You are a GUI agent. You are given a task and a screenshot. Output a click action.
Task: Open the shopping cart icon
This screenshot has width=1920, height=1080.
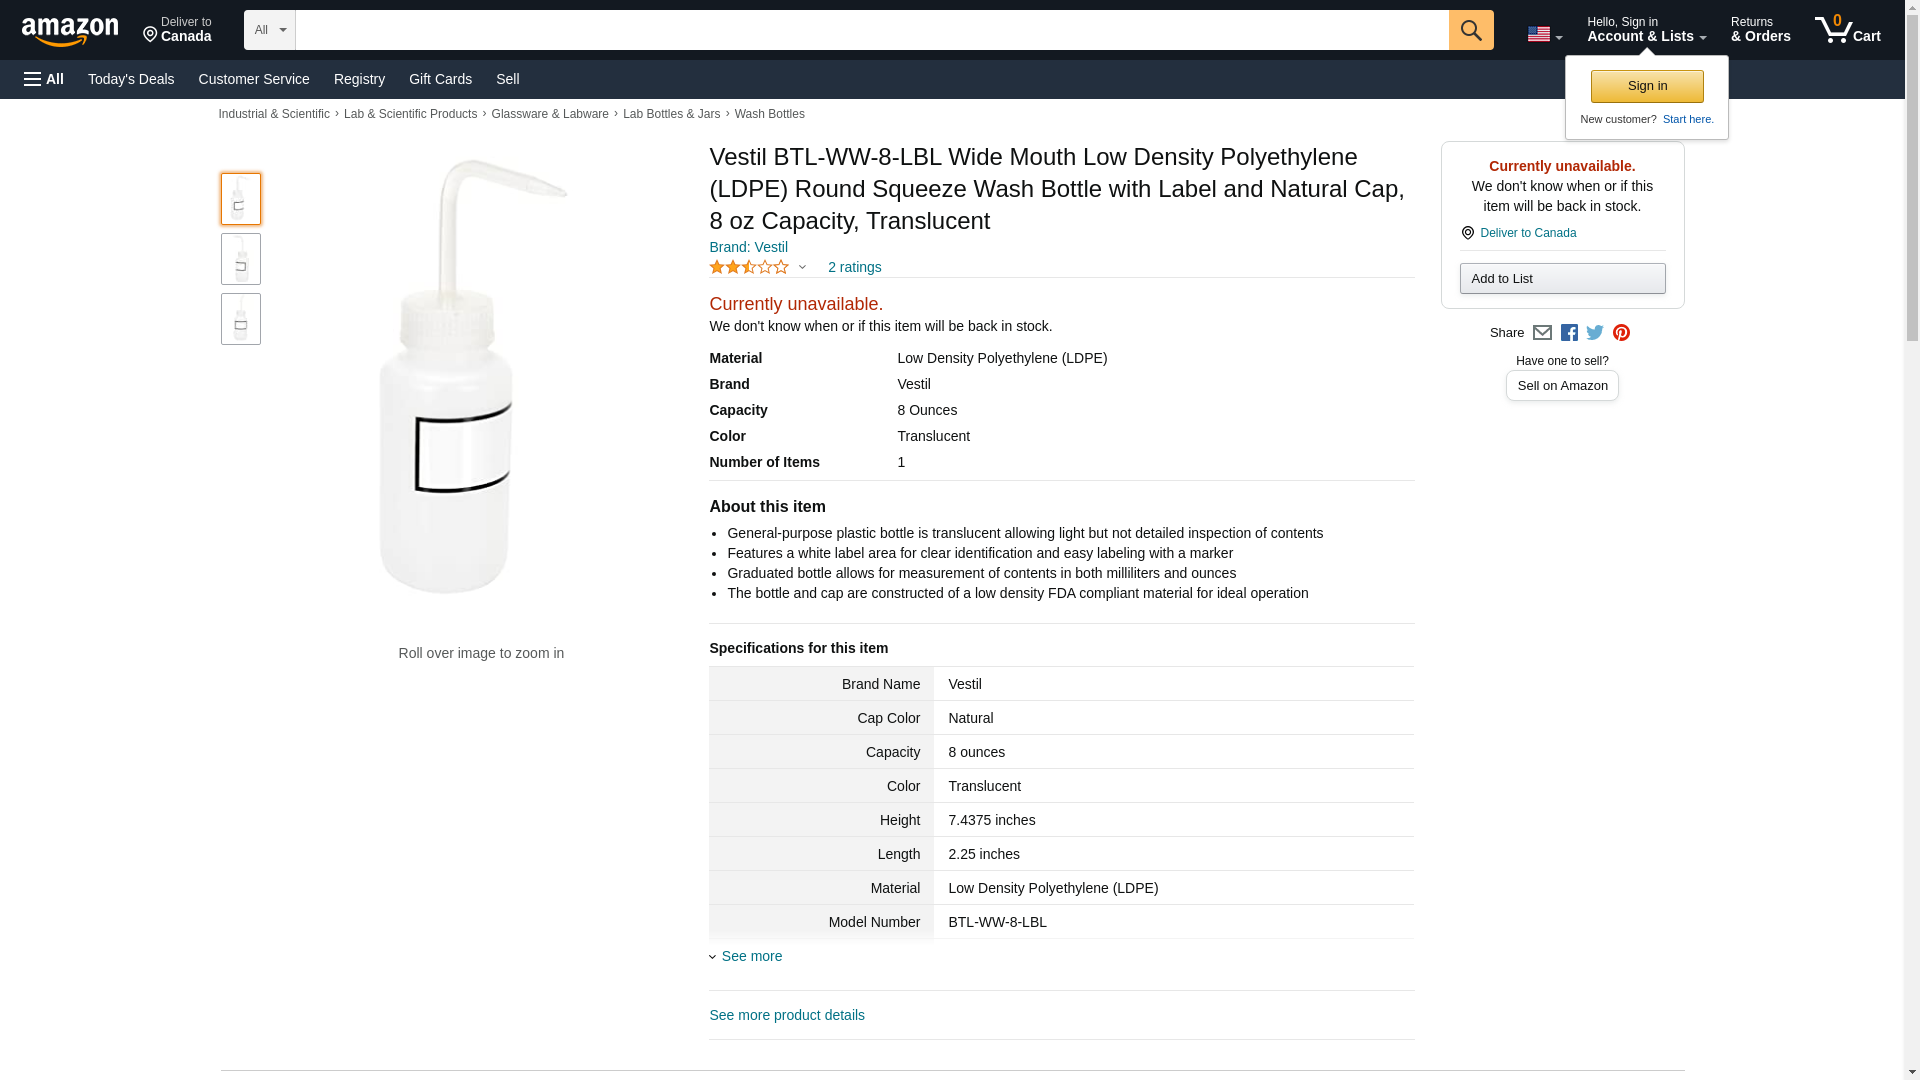[x=1847, y=30]
